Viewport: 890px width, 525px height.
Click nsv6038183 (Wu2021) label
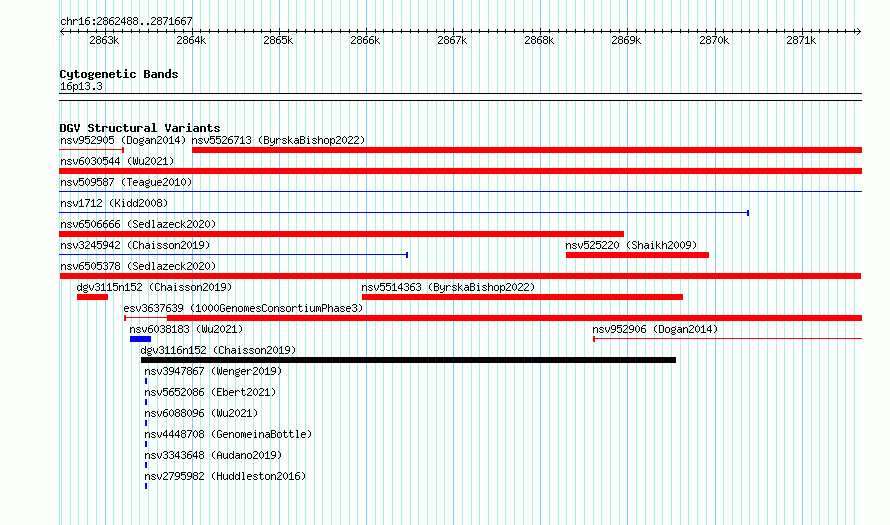tap(186, 329)
